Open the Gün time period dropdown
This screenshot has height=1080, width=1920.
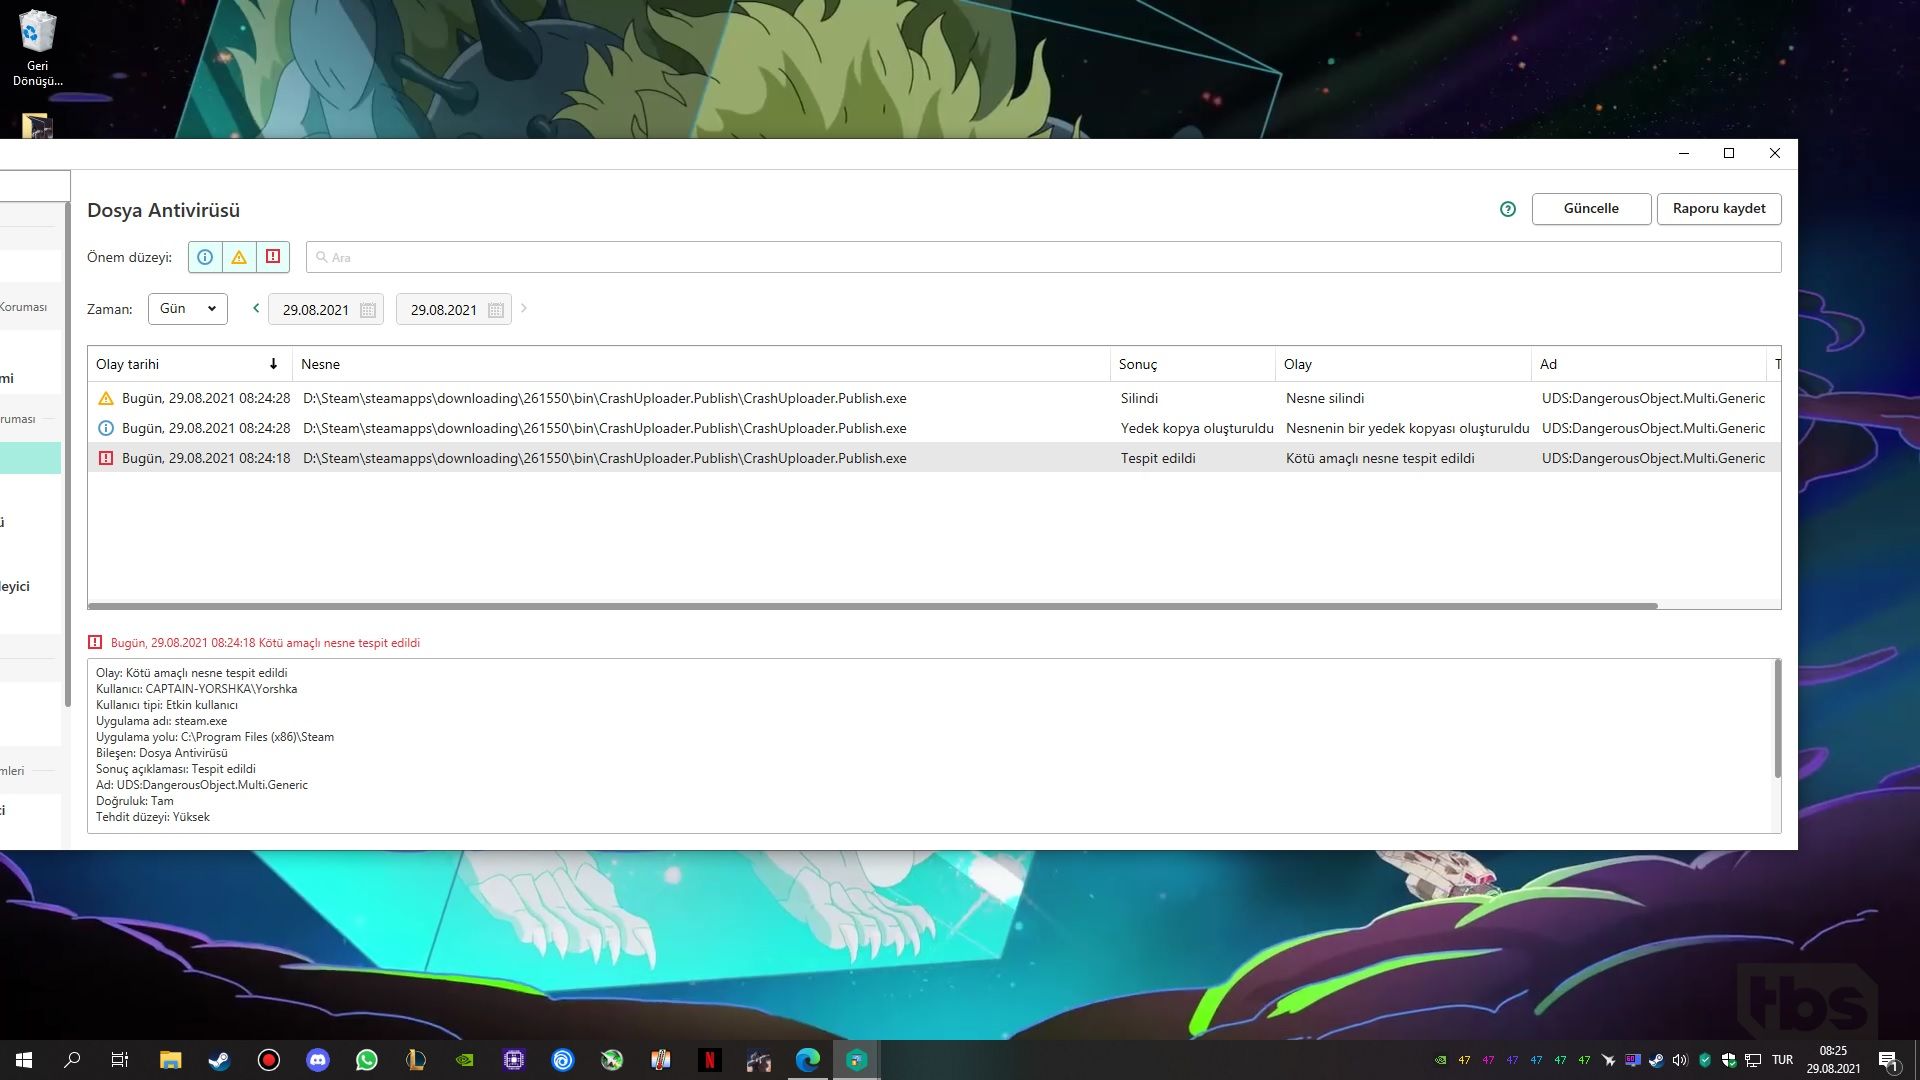point(188,309)
